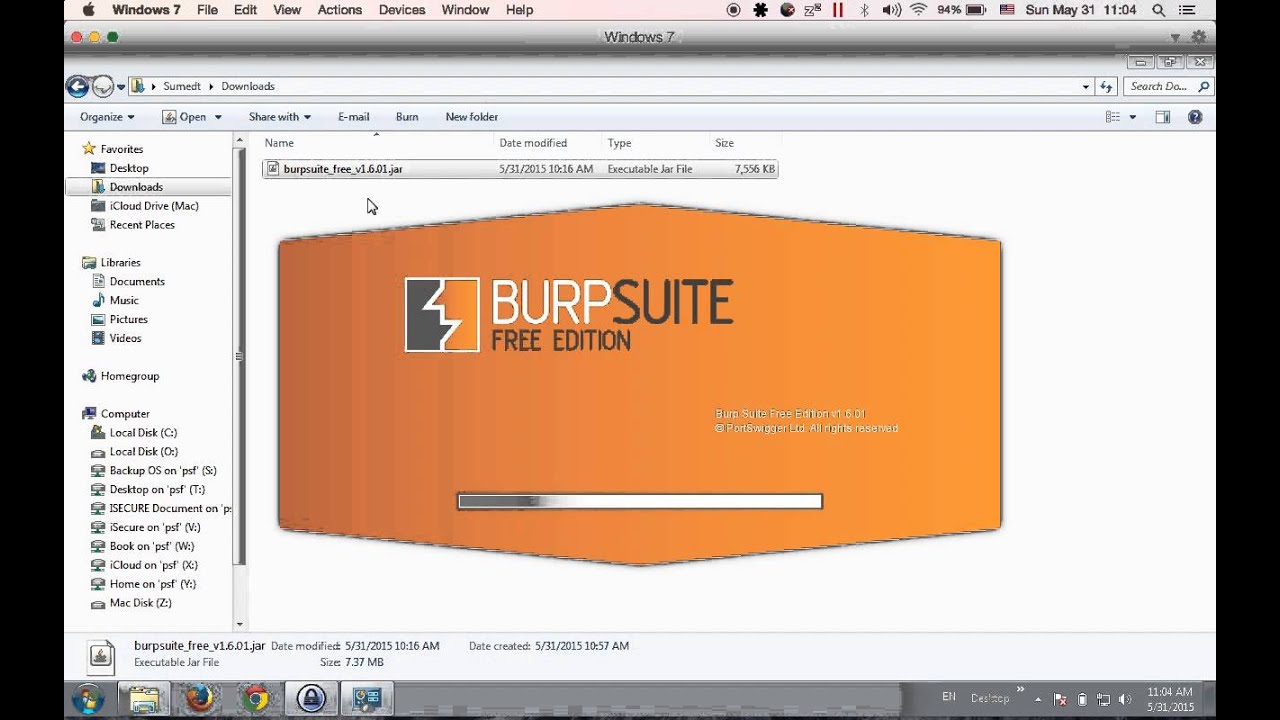Click inside the Search Downloads box
Screen dimensions: 1280x720
1160,87
